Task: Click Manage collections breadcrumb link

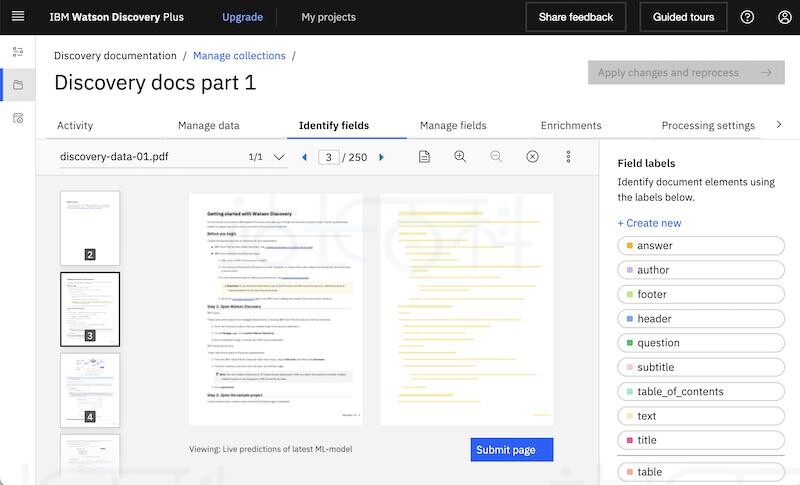Action: (x=239, y=56)
